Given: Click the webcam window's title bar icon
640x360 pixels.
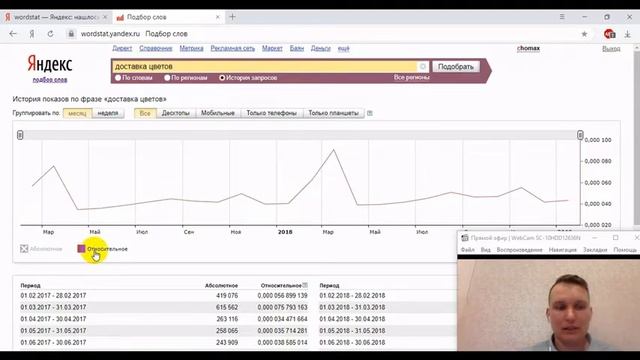Looking at the screenshot, I should coord(464,238).
